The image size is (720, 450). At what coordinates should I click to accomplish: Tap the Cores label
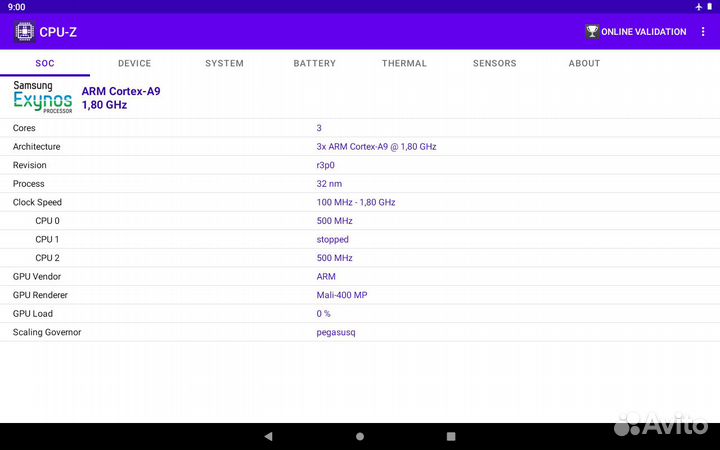pyautogui.click(x=24, y=128)
